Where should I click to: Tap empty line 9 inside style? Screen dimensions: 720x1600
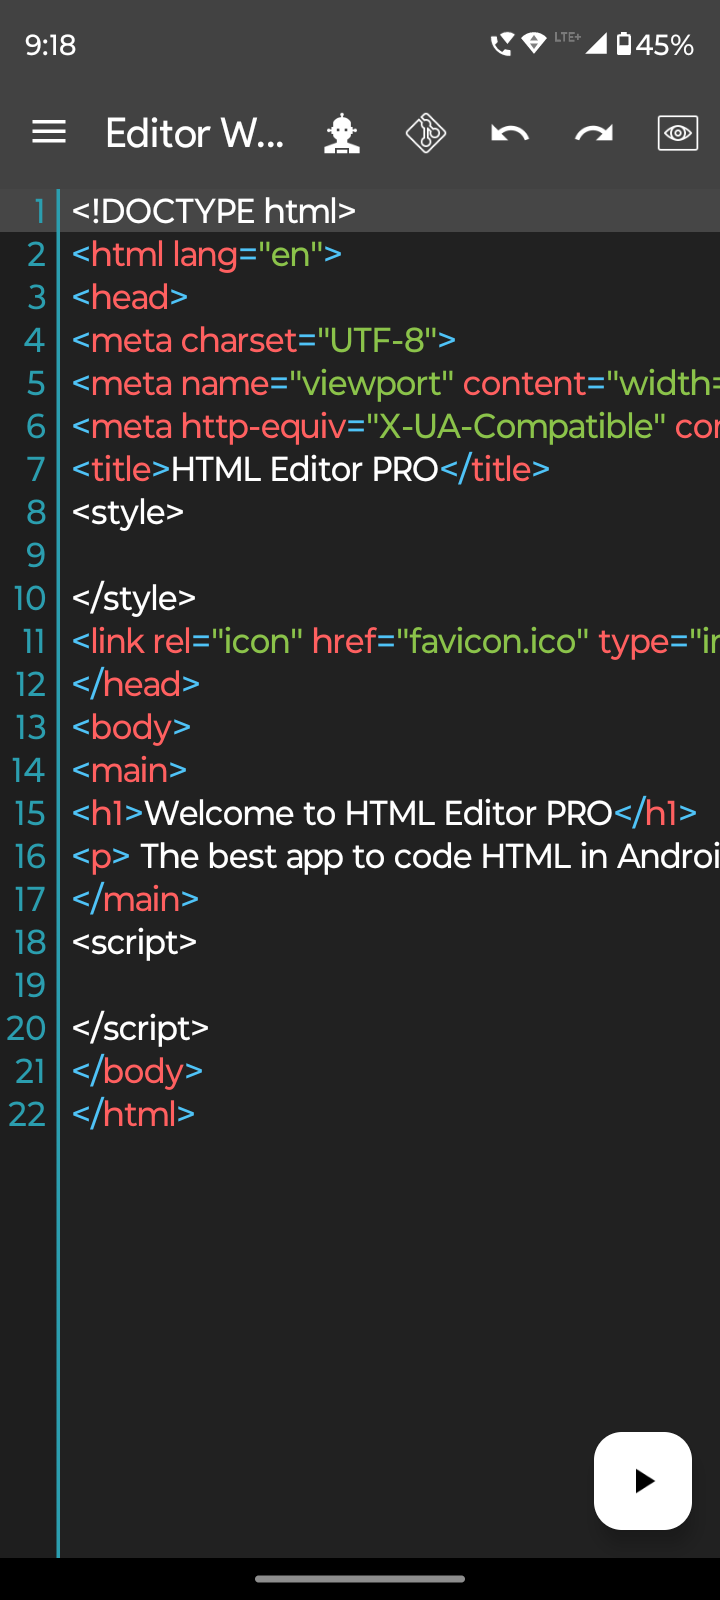pos(390,555)
